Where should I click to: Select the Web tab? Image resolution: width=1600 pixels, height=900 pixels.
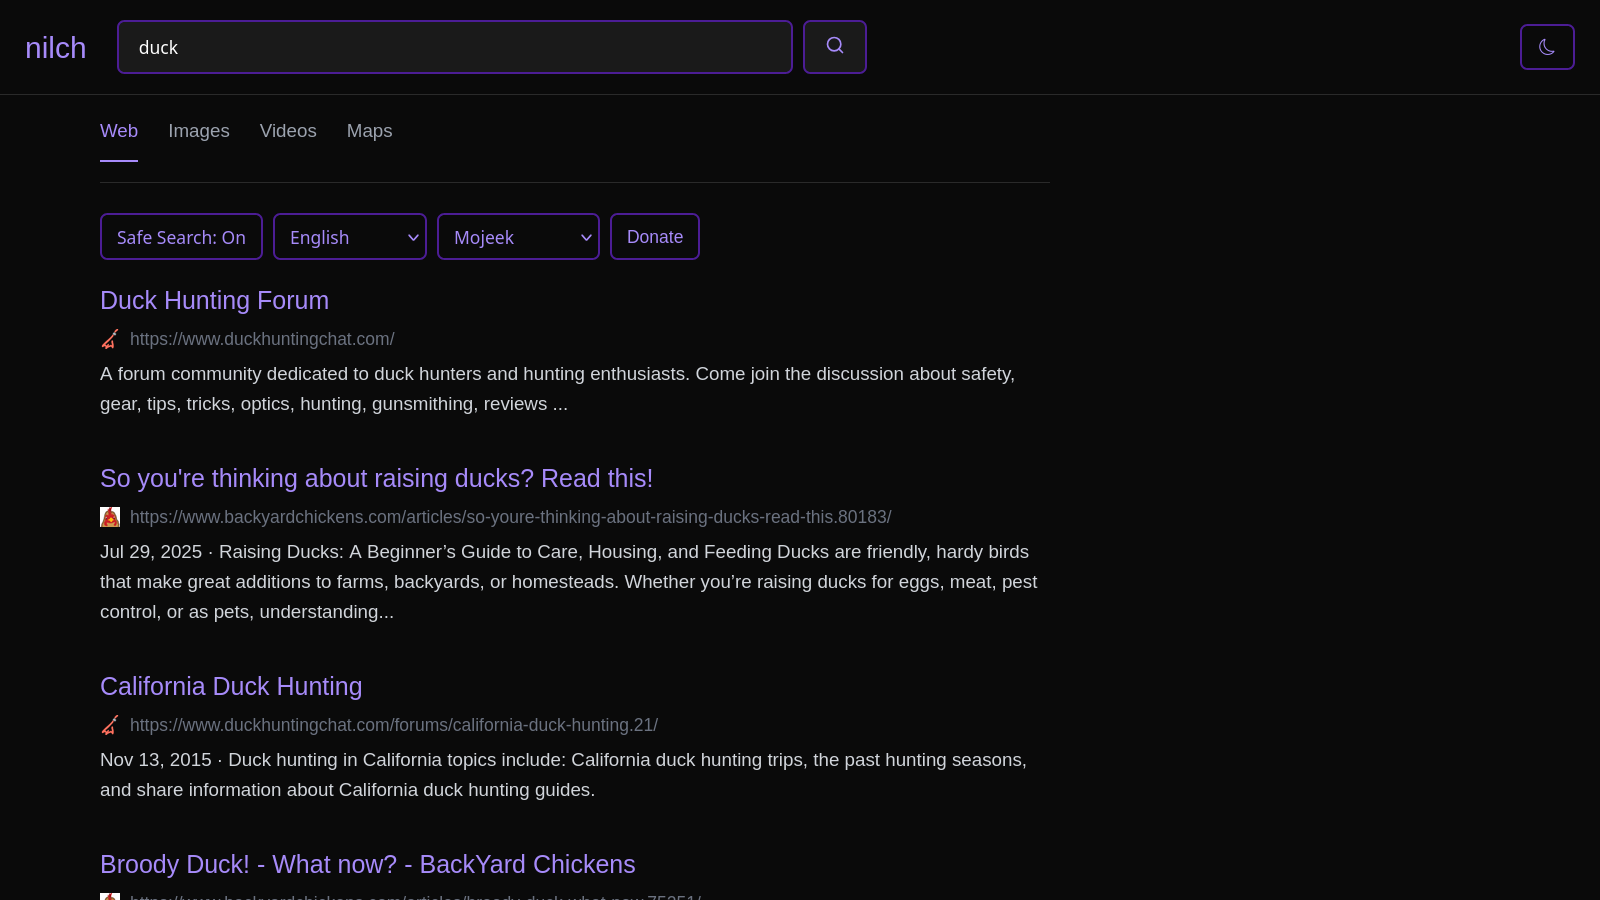click(119, 131)
